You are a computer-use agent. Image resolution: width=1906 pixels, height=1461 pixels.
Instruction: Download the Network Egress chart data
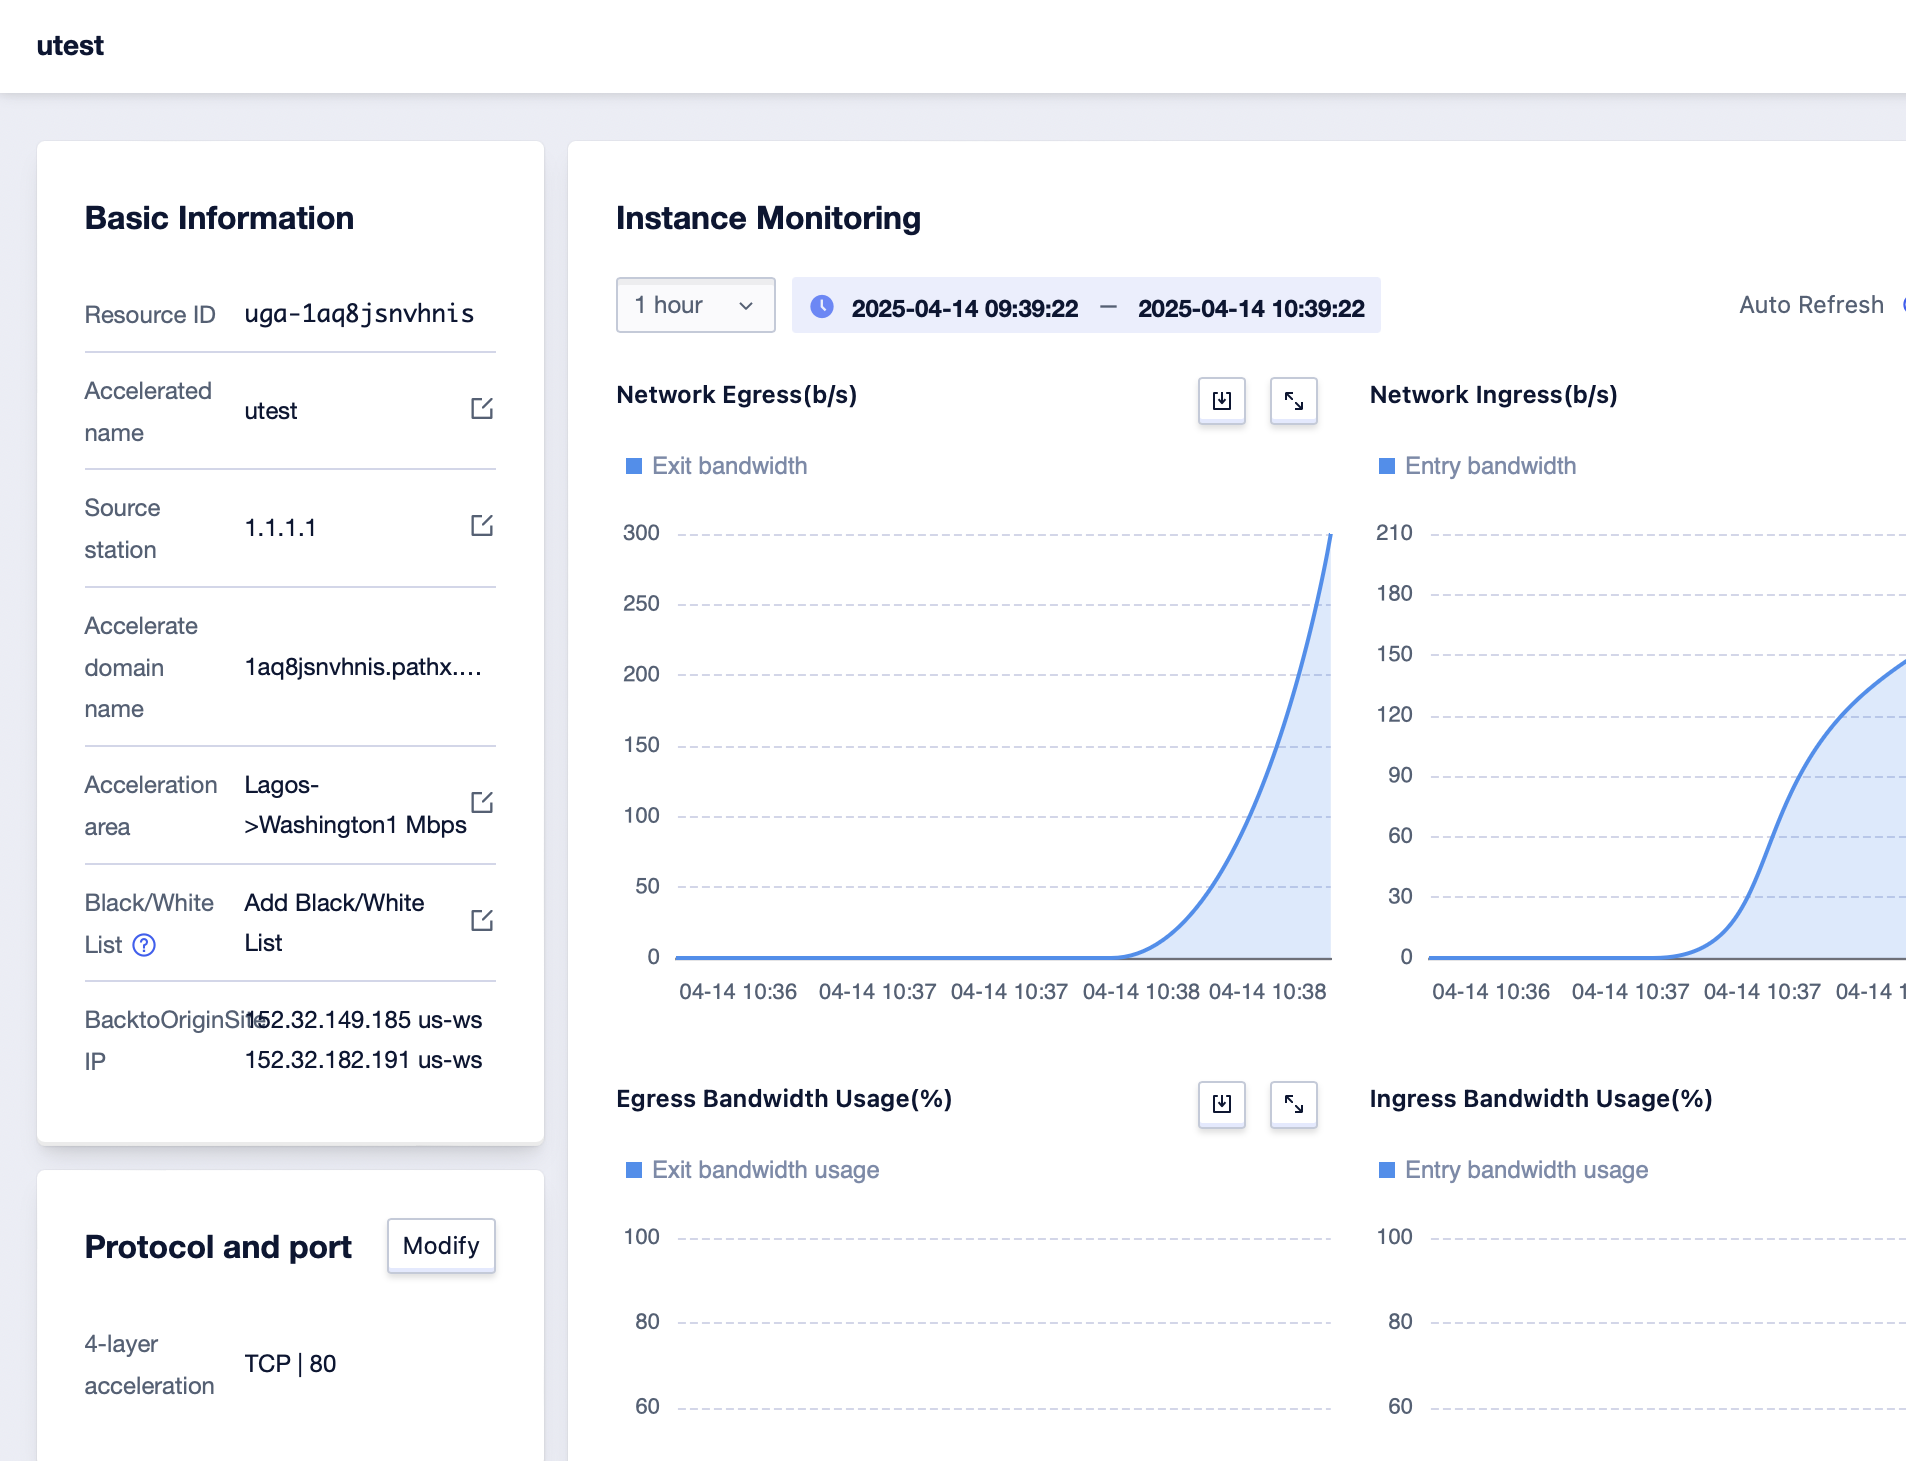(x=1222, y=401)
